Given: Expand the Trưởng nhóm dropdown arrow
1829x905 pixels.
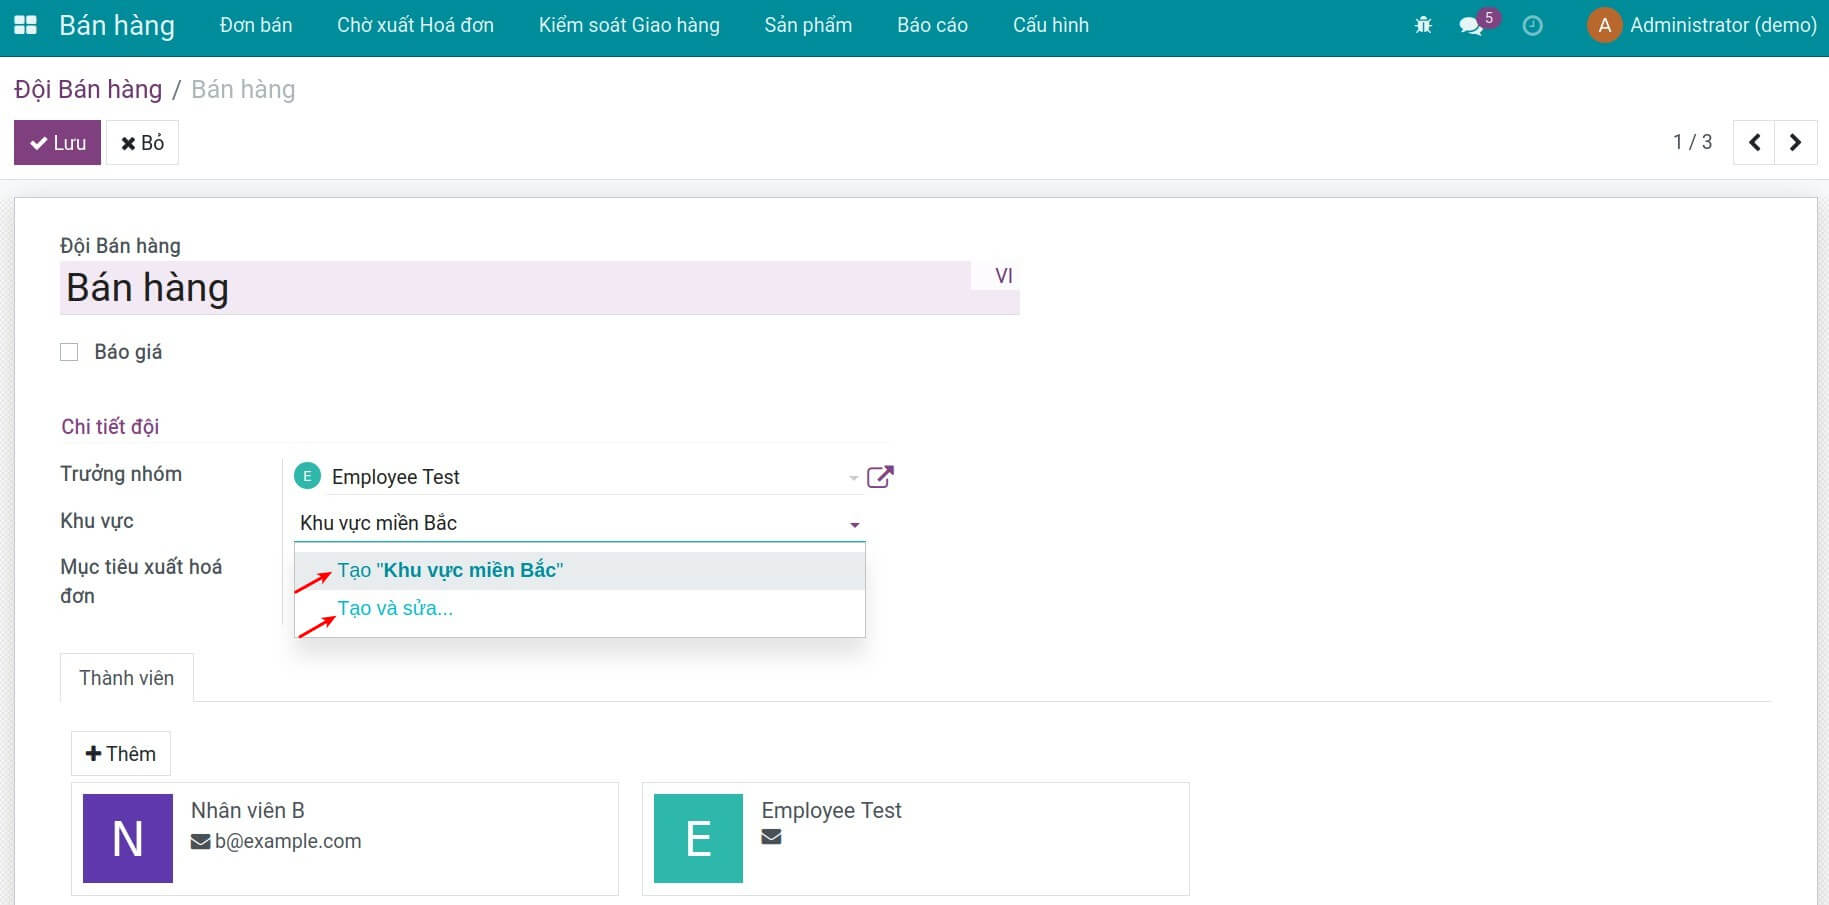Looking at the screenshot, I should pos(853,478).
